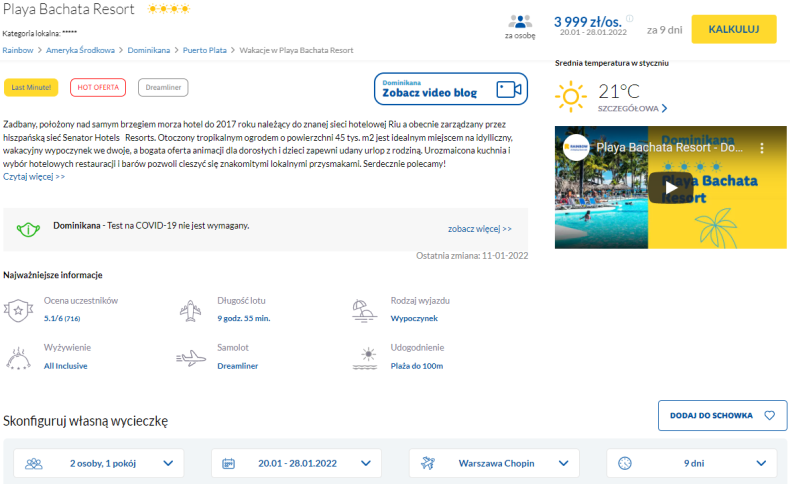Select the 'Last Minute!' tag

(30, 88)
